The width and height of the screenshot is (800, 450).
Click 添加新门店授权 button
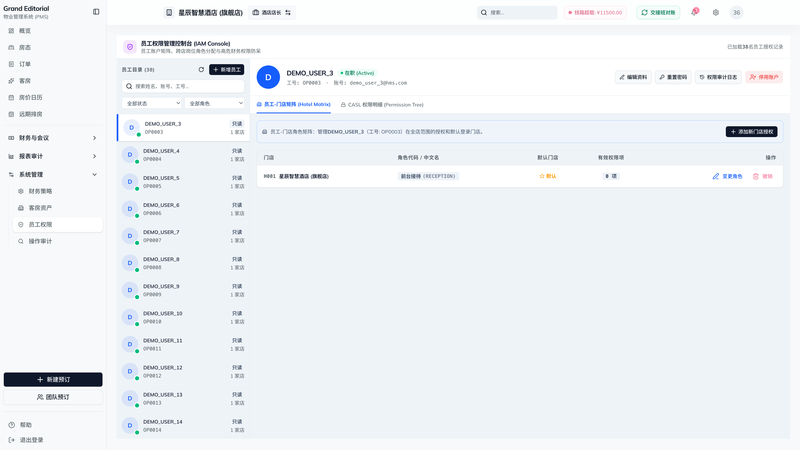[752, 132]
